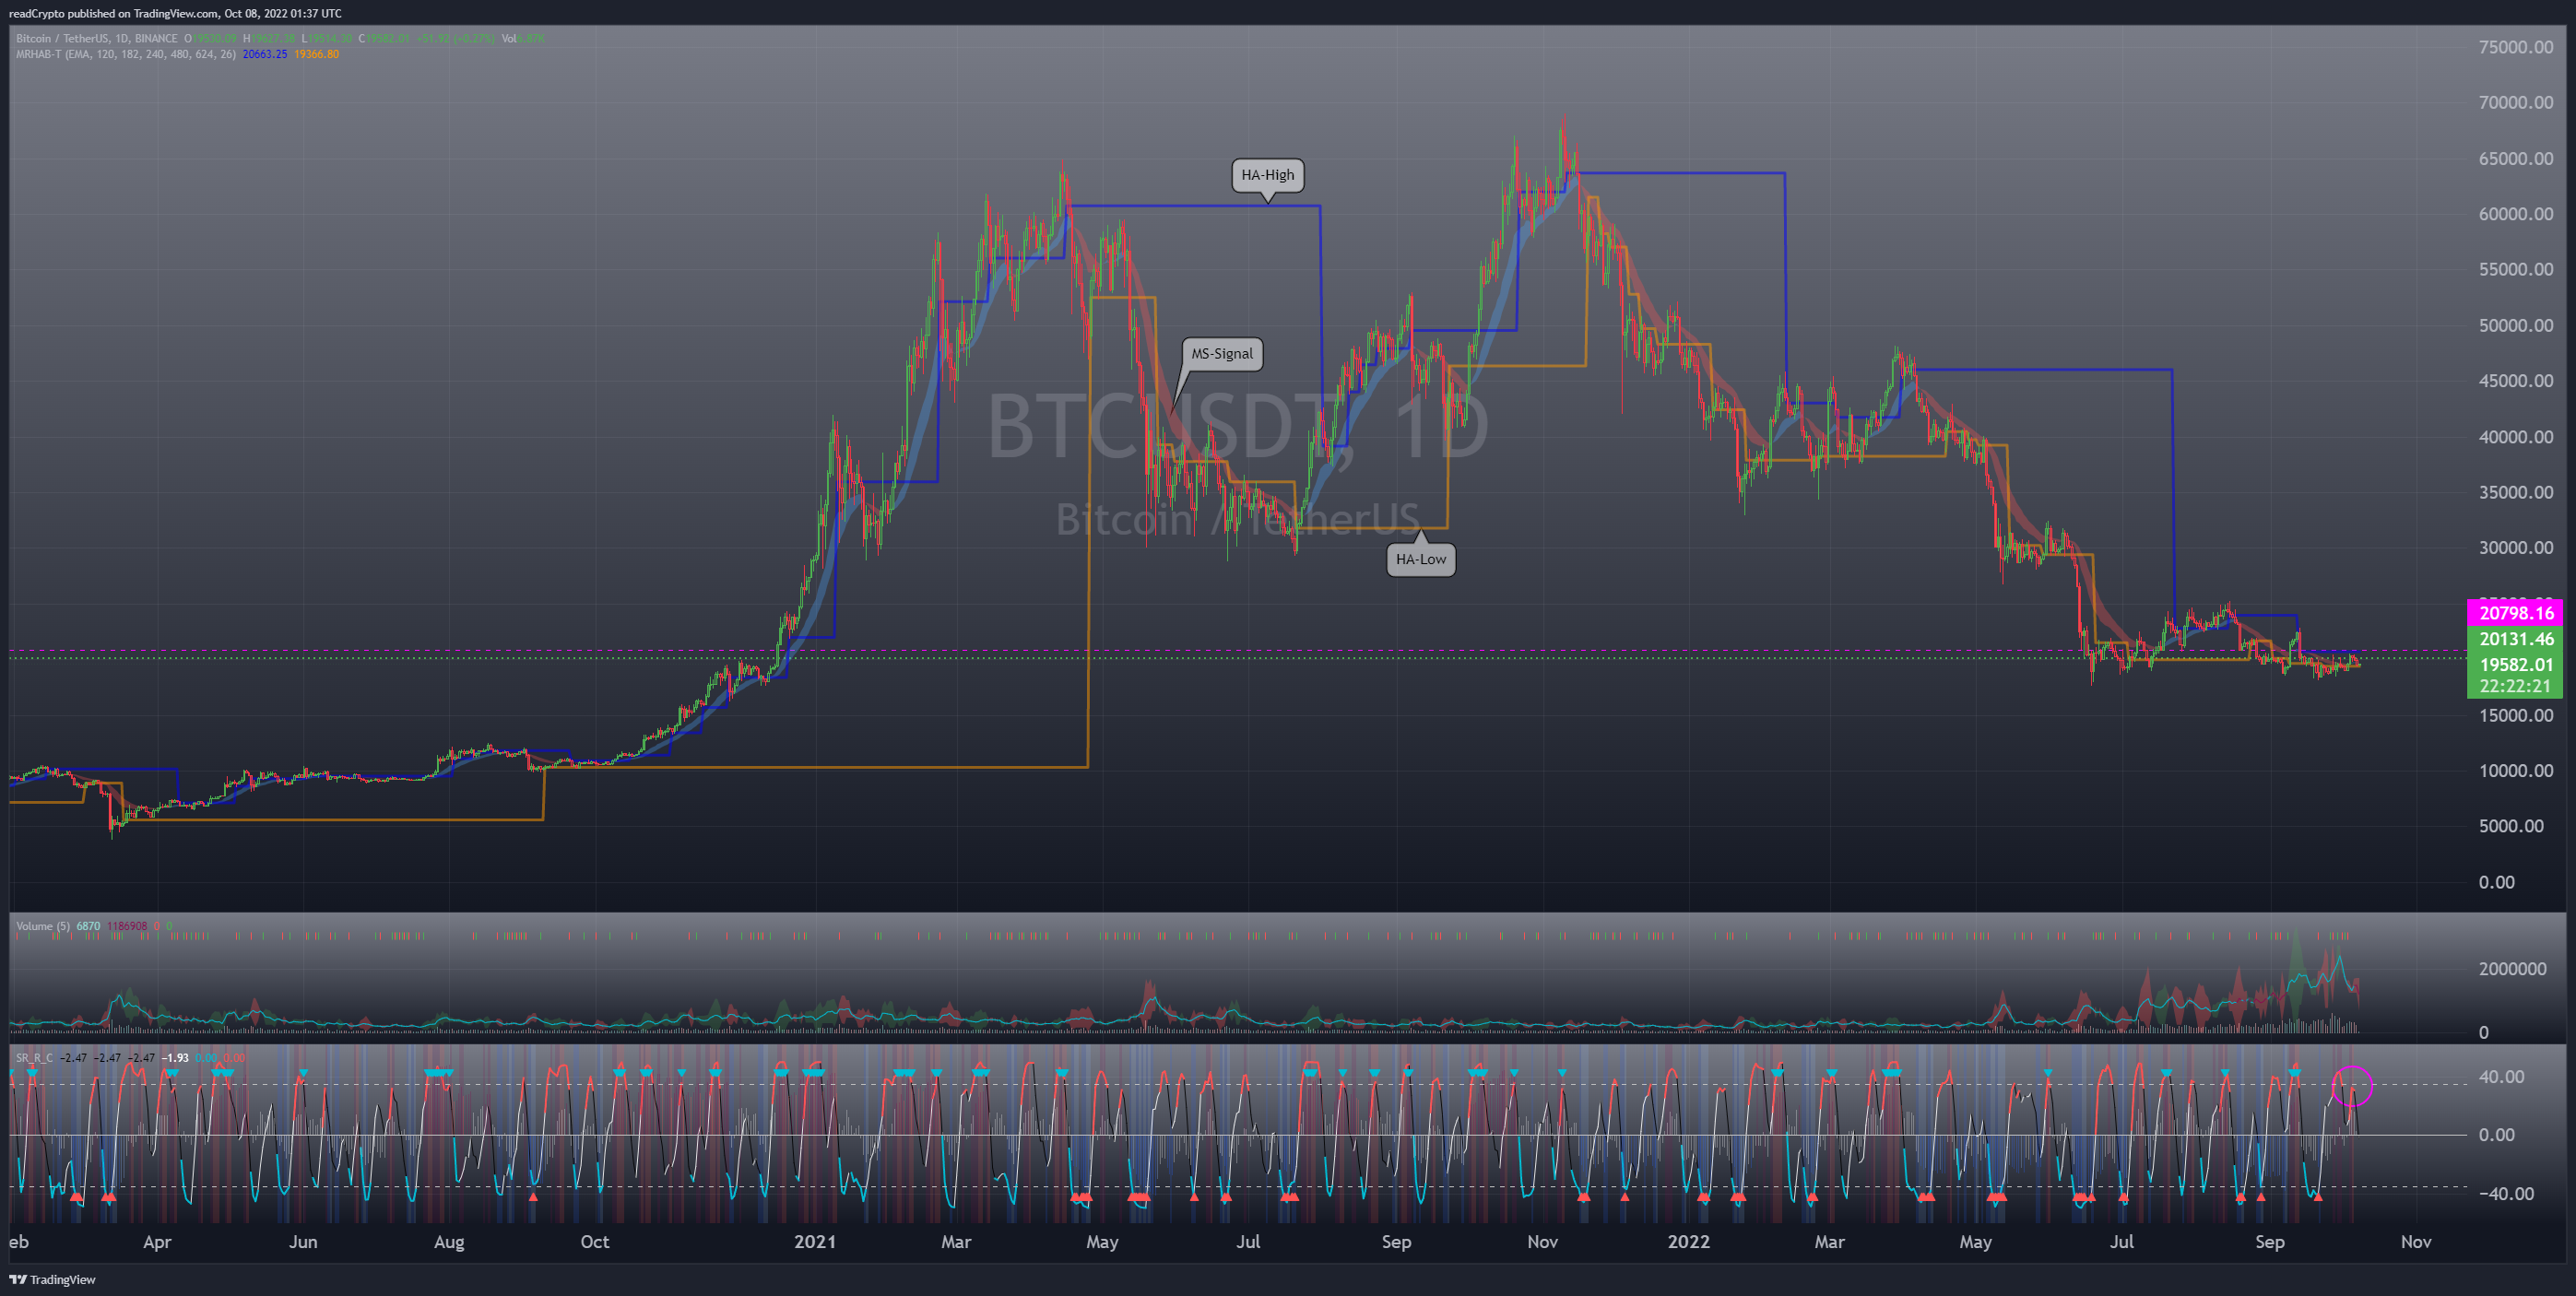Click the 40.00 oscillator axis label

(2502, 1077)
